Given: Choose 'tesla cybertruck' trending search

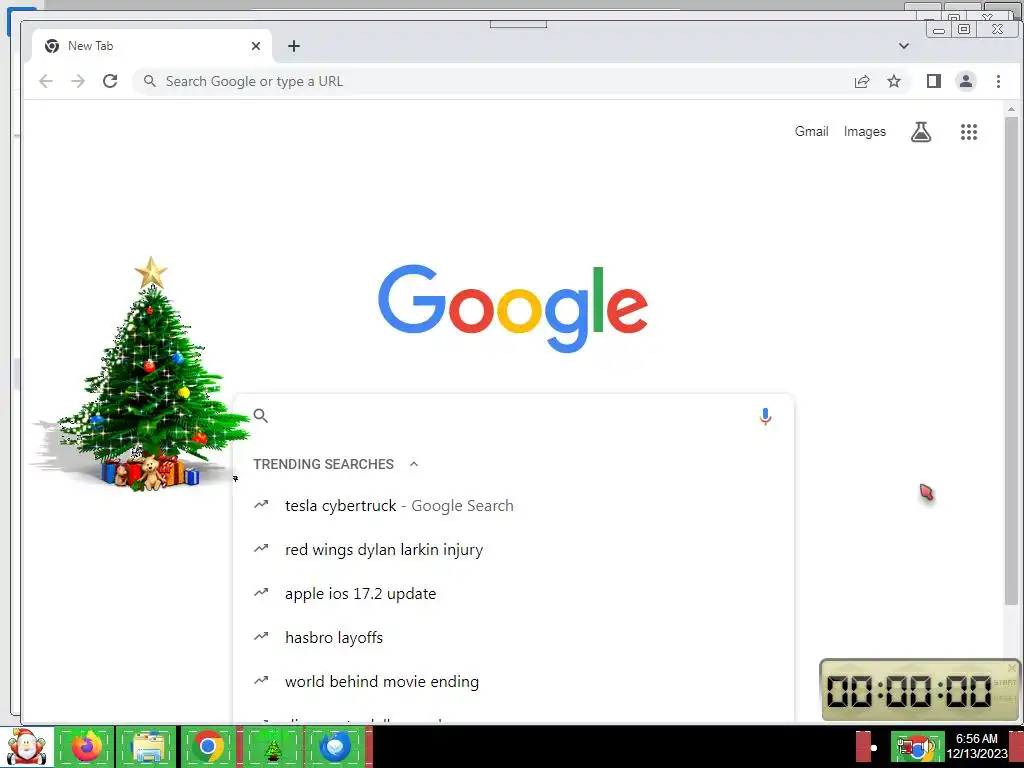Looking at the screenshot, I should pos(513,505).
